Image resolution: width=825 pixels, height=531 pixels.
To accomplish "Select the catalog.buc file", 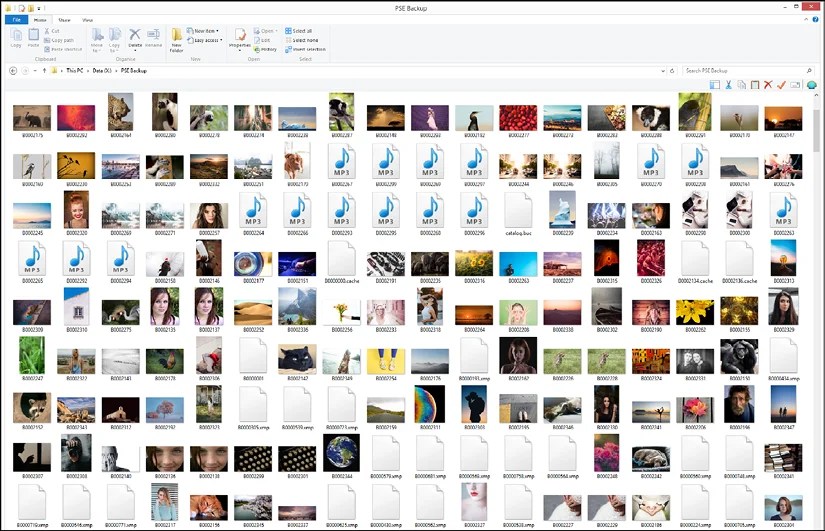I will (518, 213).
